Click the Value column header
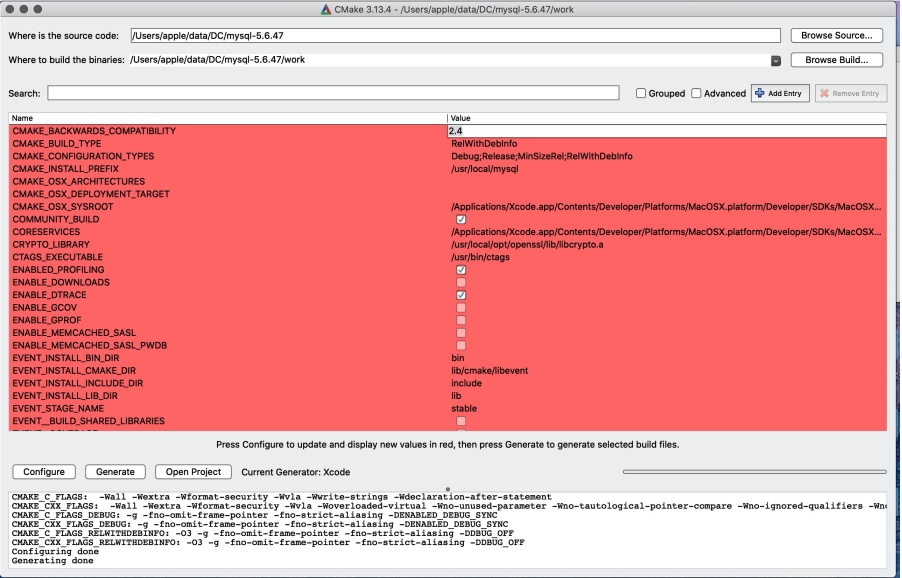 click(x=667, y=118)
